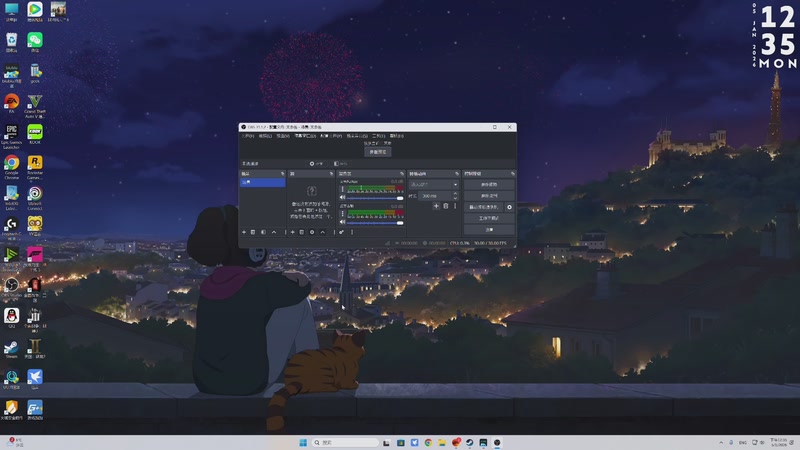Click Start Recording in Controls dock
The width and height of the screenshot is (800, 450).
[x=489, y=196]
